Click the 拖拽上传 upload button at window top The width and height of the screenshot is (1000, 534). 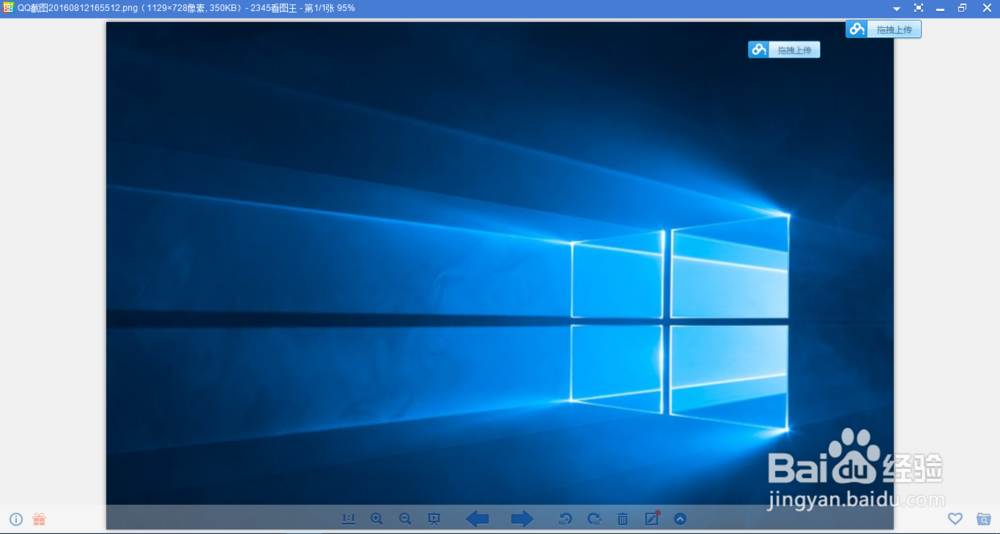click(x=883, y=29)
